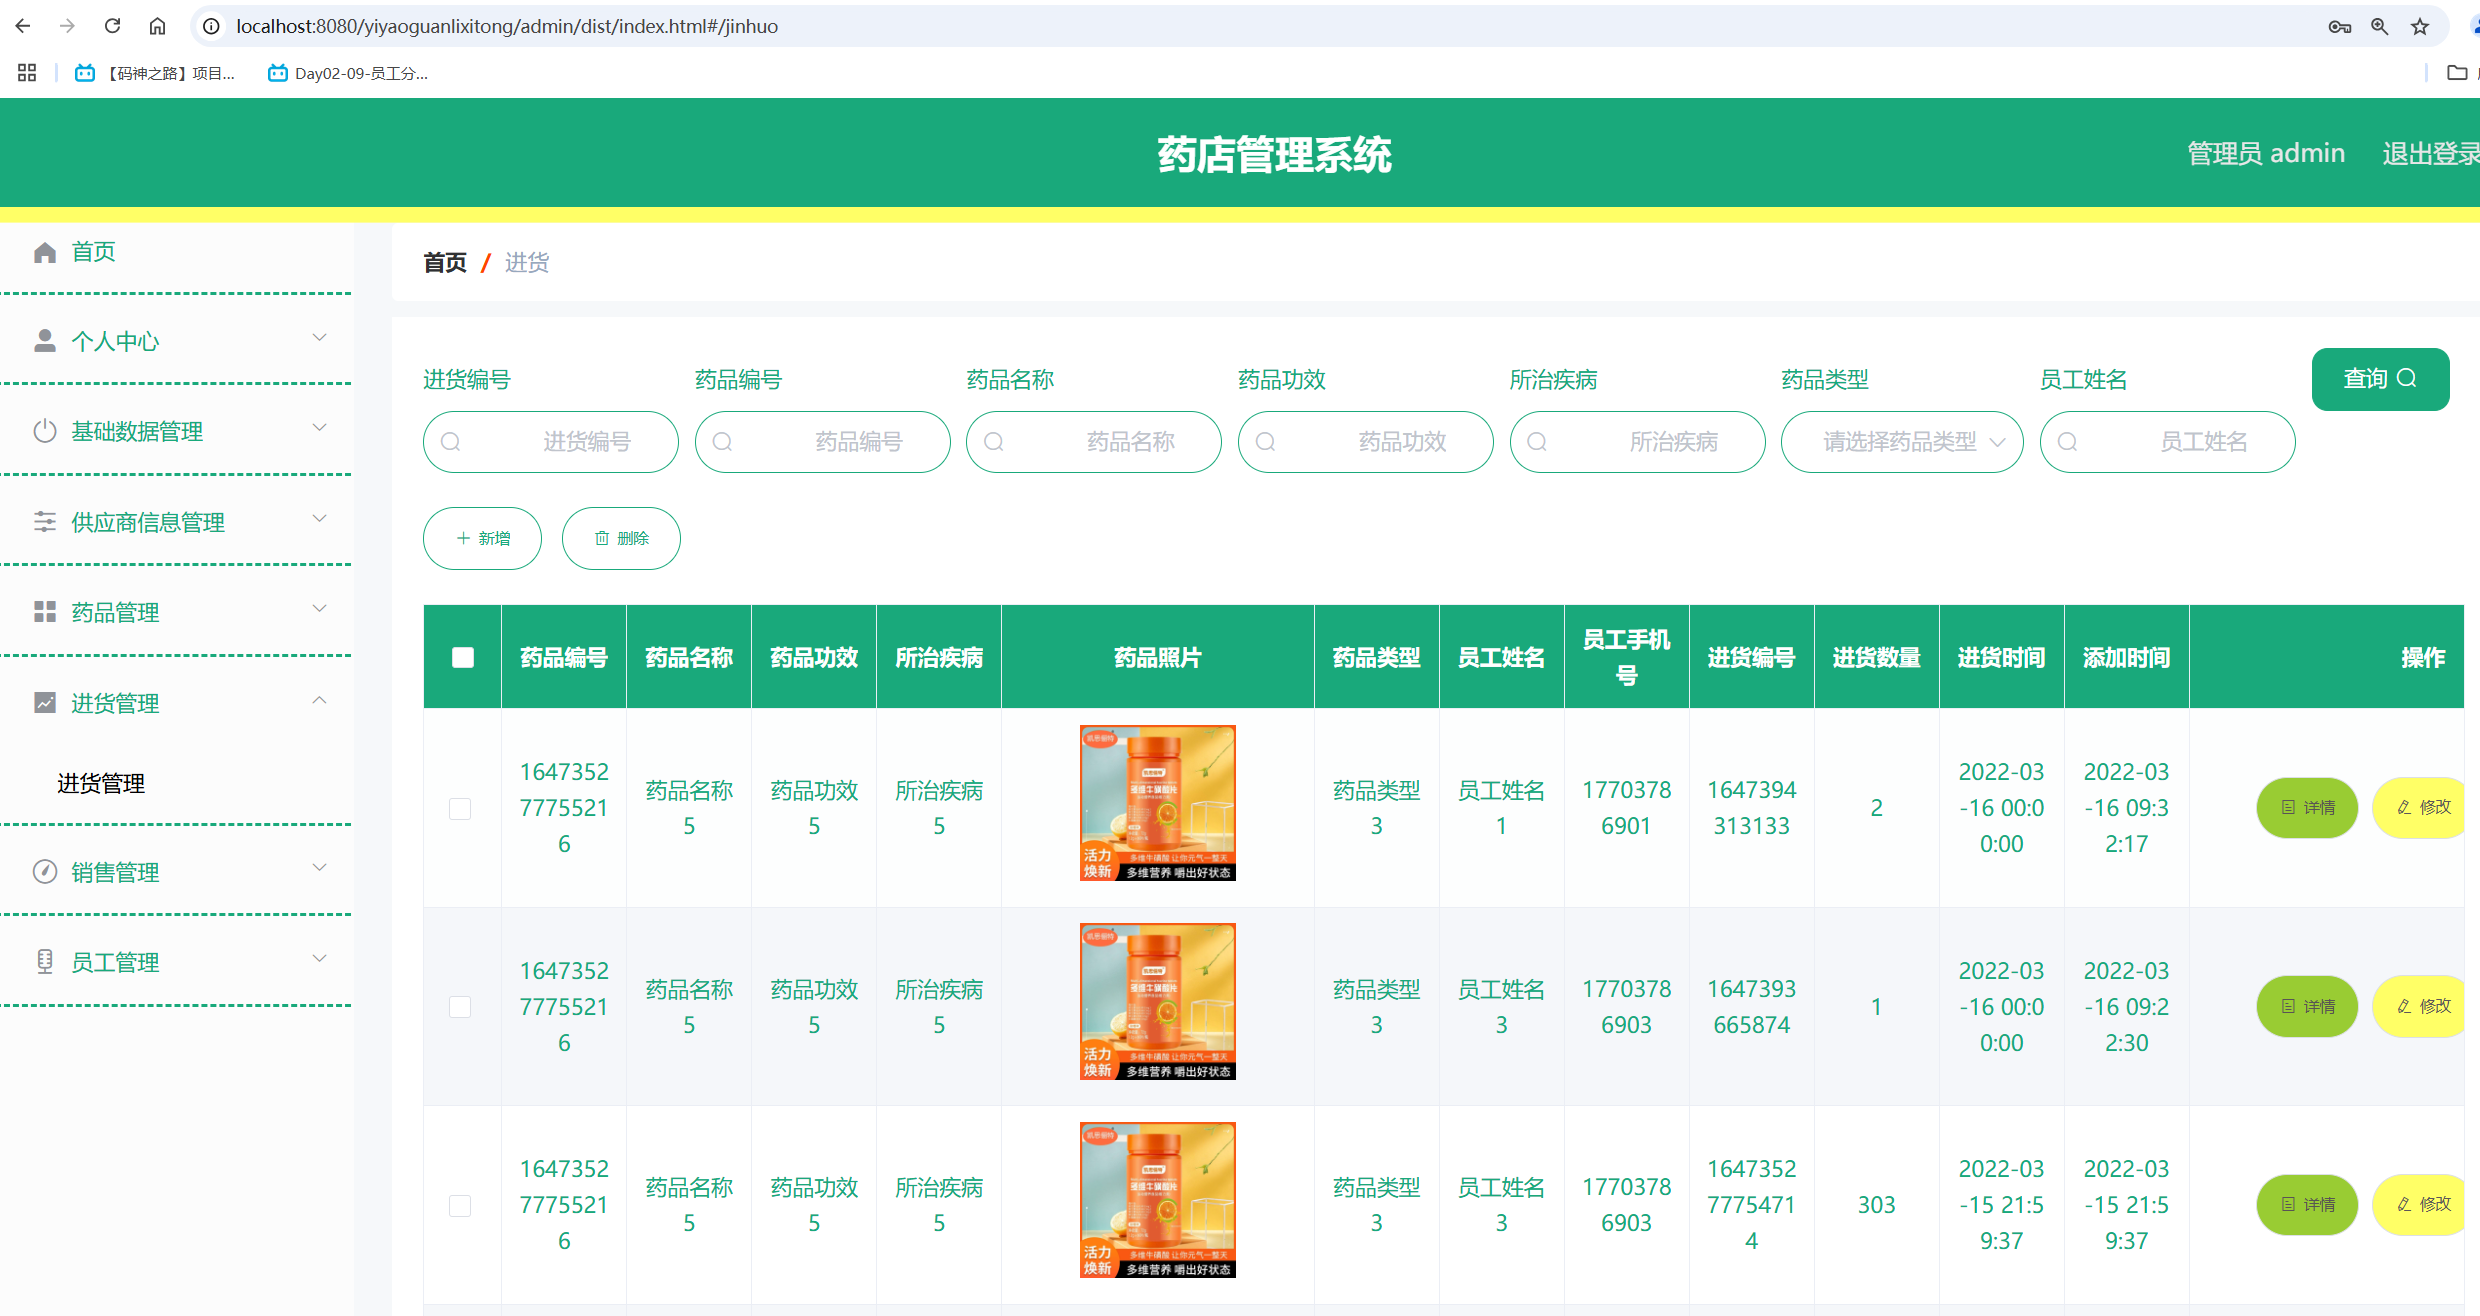
Task: Click the browser forward arrow
Action: point(67,26)
